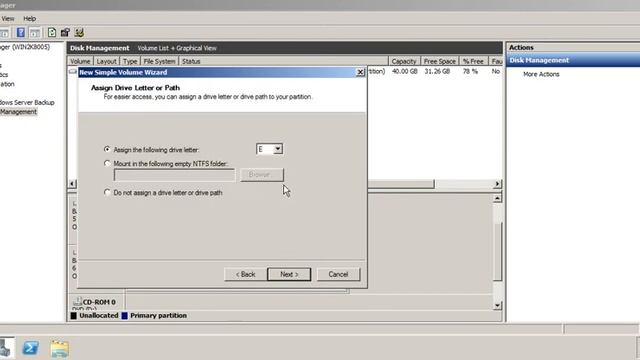Select Mount in the following empty NTFS folder

(x=107, y=163)
